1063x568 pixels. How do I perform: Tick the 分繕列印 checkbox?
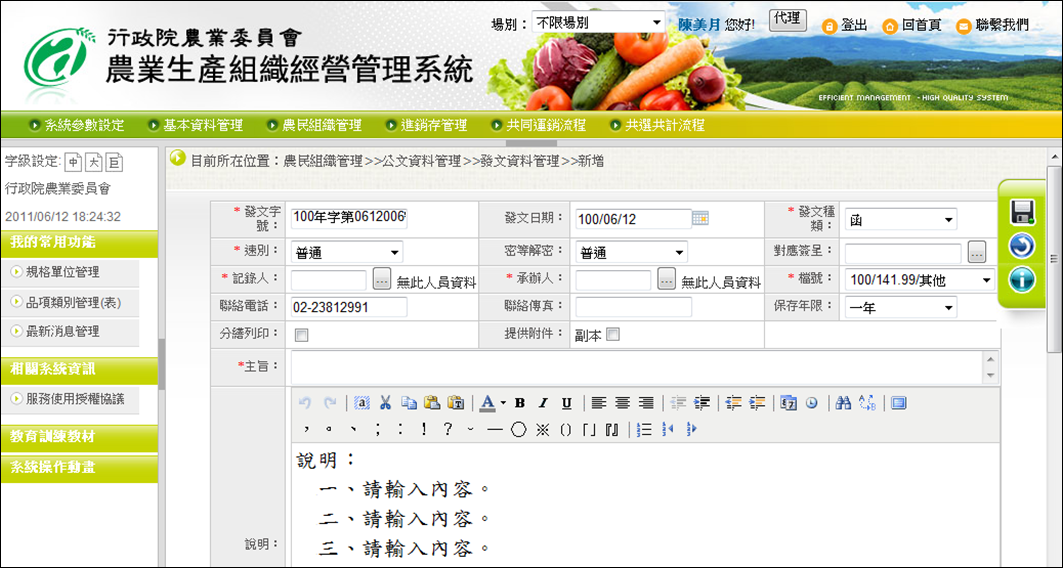[x=302, y=335]
